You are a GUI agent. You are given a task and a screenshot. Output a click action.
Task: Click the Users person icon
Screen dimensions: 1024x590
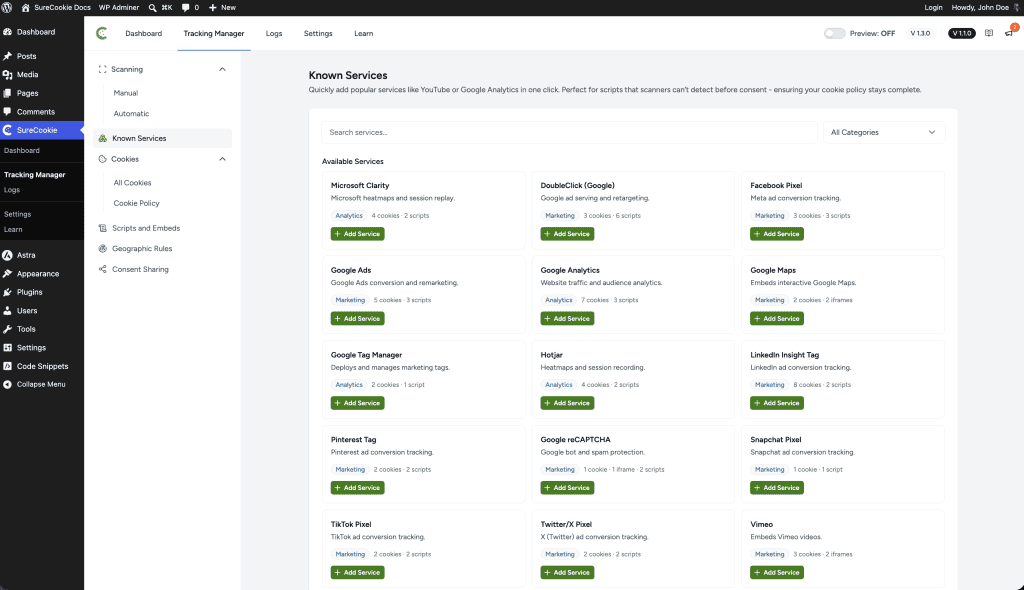pyautogui.click(x=8, y=311)
